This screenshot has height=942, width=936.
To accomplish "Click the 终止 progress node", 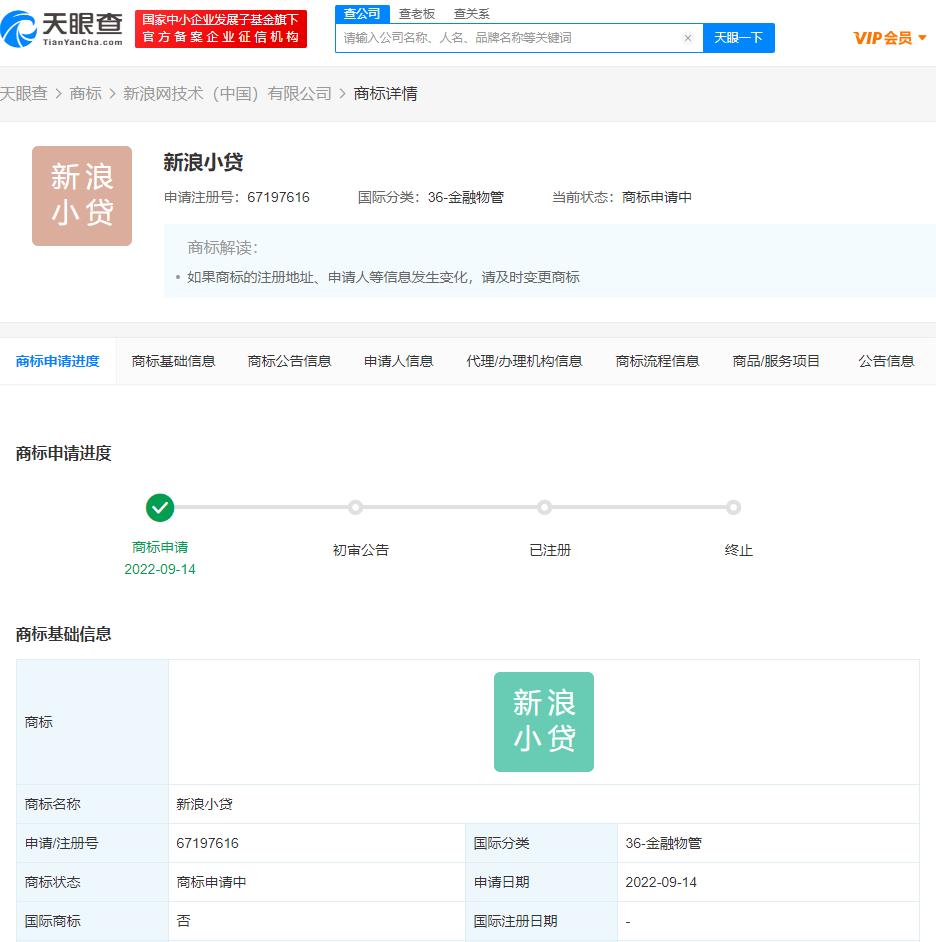I will pyautogui.click(x=734, y=508).
